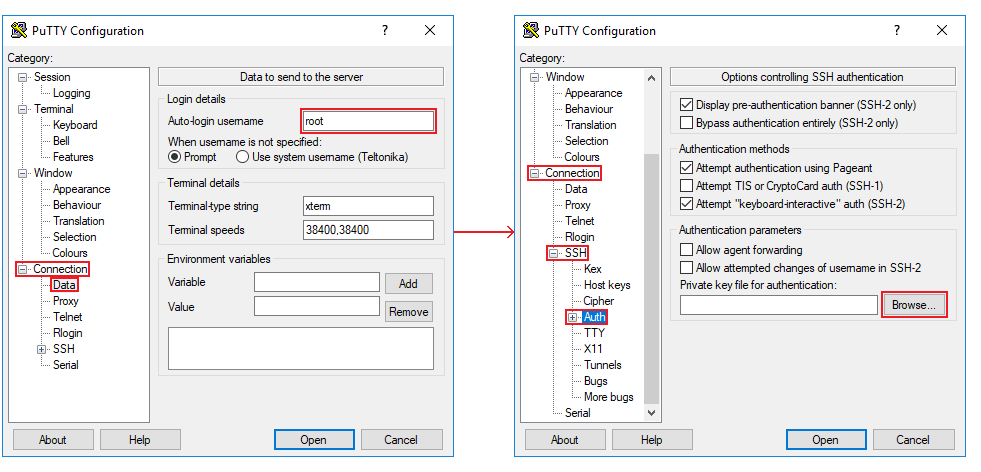Click the category list scroll down arrow
Viewport: 981px width, 472px height.
click(652, 412)
